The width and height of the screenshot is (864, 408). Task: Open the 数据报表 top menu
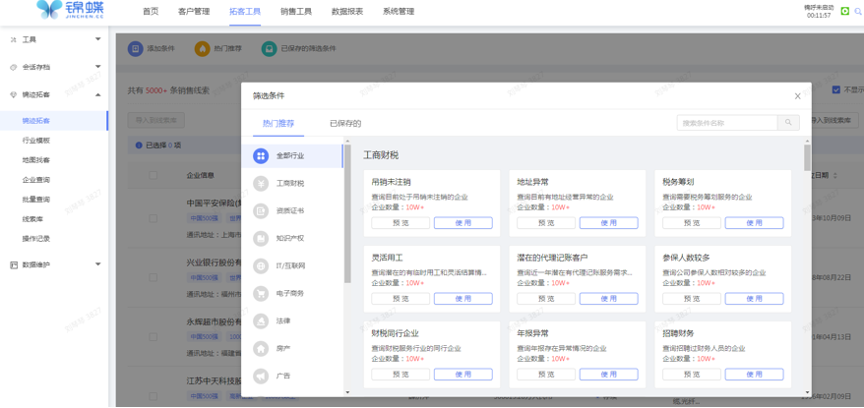pos(347,12)
